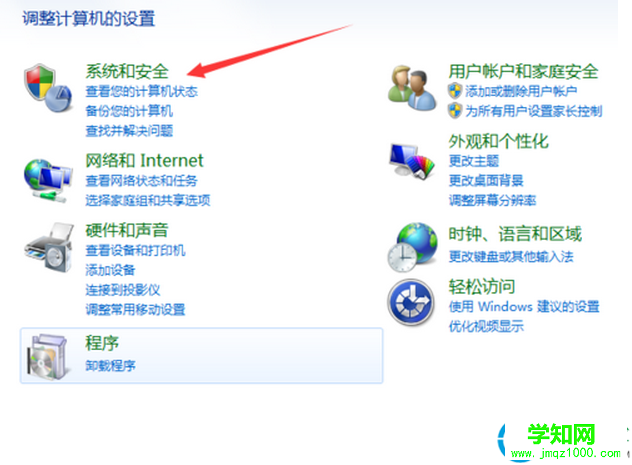The width and height of the screenshot is (632, 465).
Task: Click the User Accounts people icon
Action: pyautogui.click(x=412, y=88)
